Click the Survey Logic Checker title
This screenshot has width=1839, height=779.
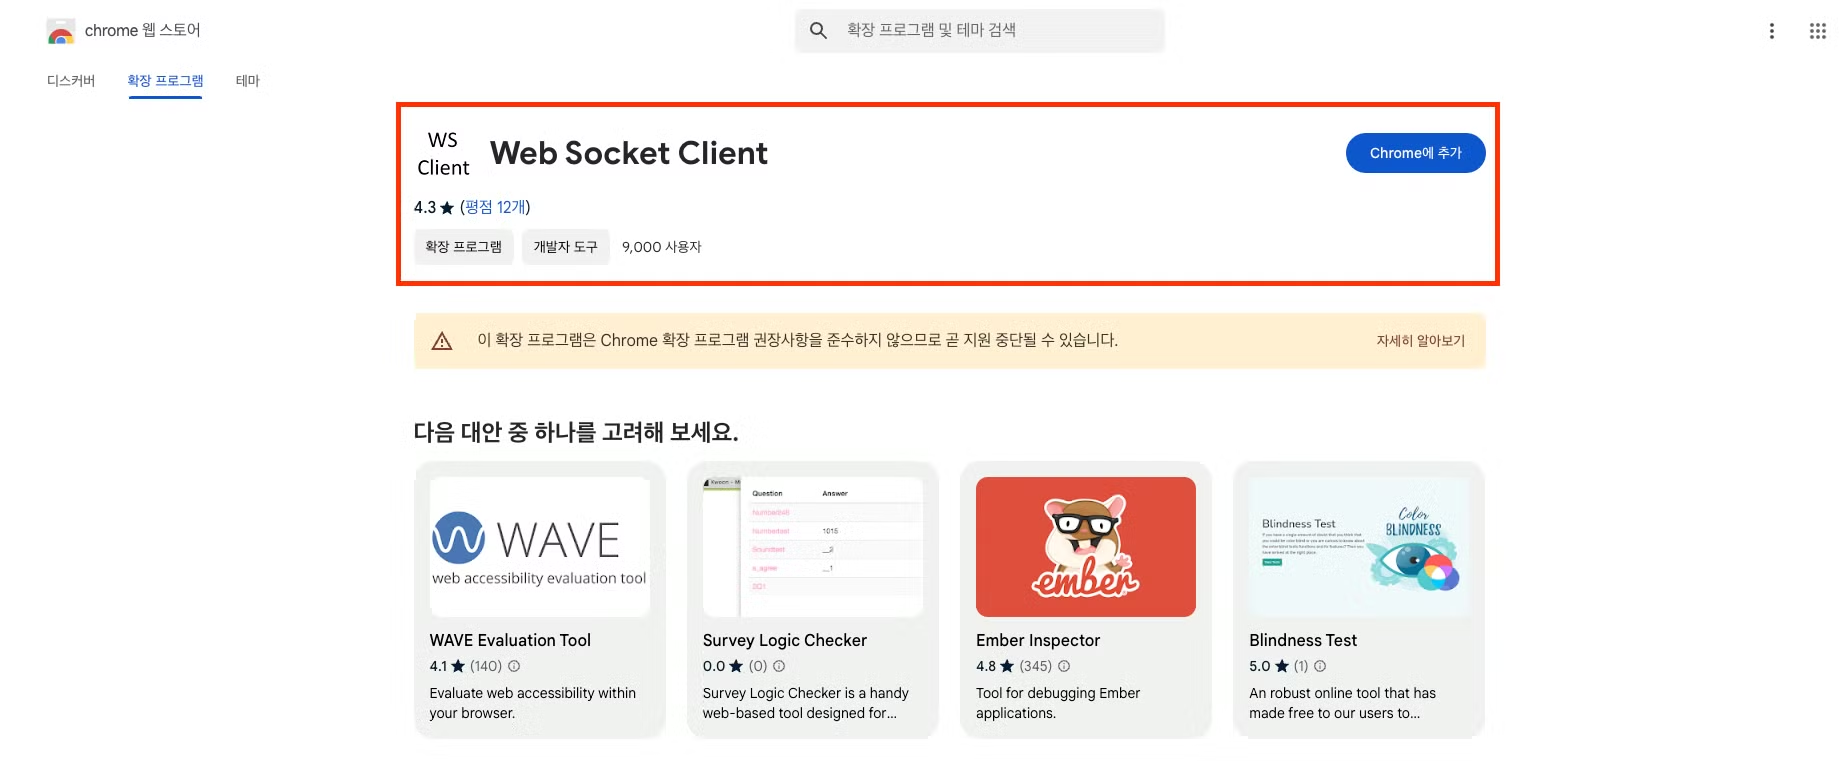click(x=785, y=640)
